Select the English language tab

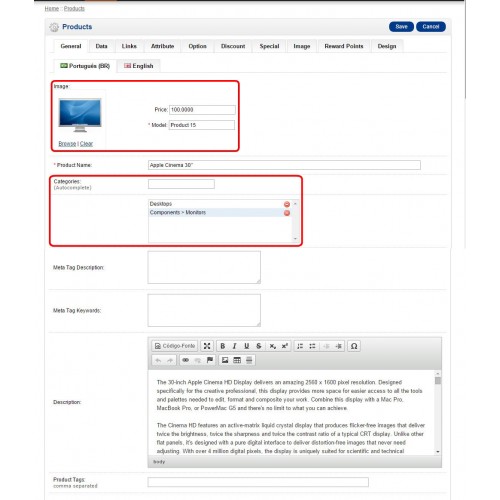coord(139,66)
